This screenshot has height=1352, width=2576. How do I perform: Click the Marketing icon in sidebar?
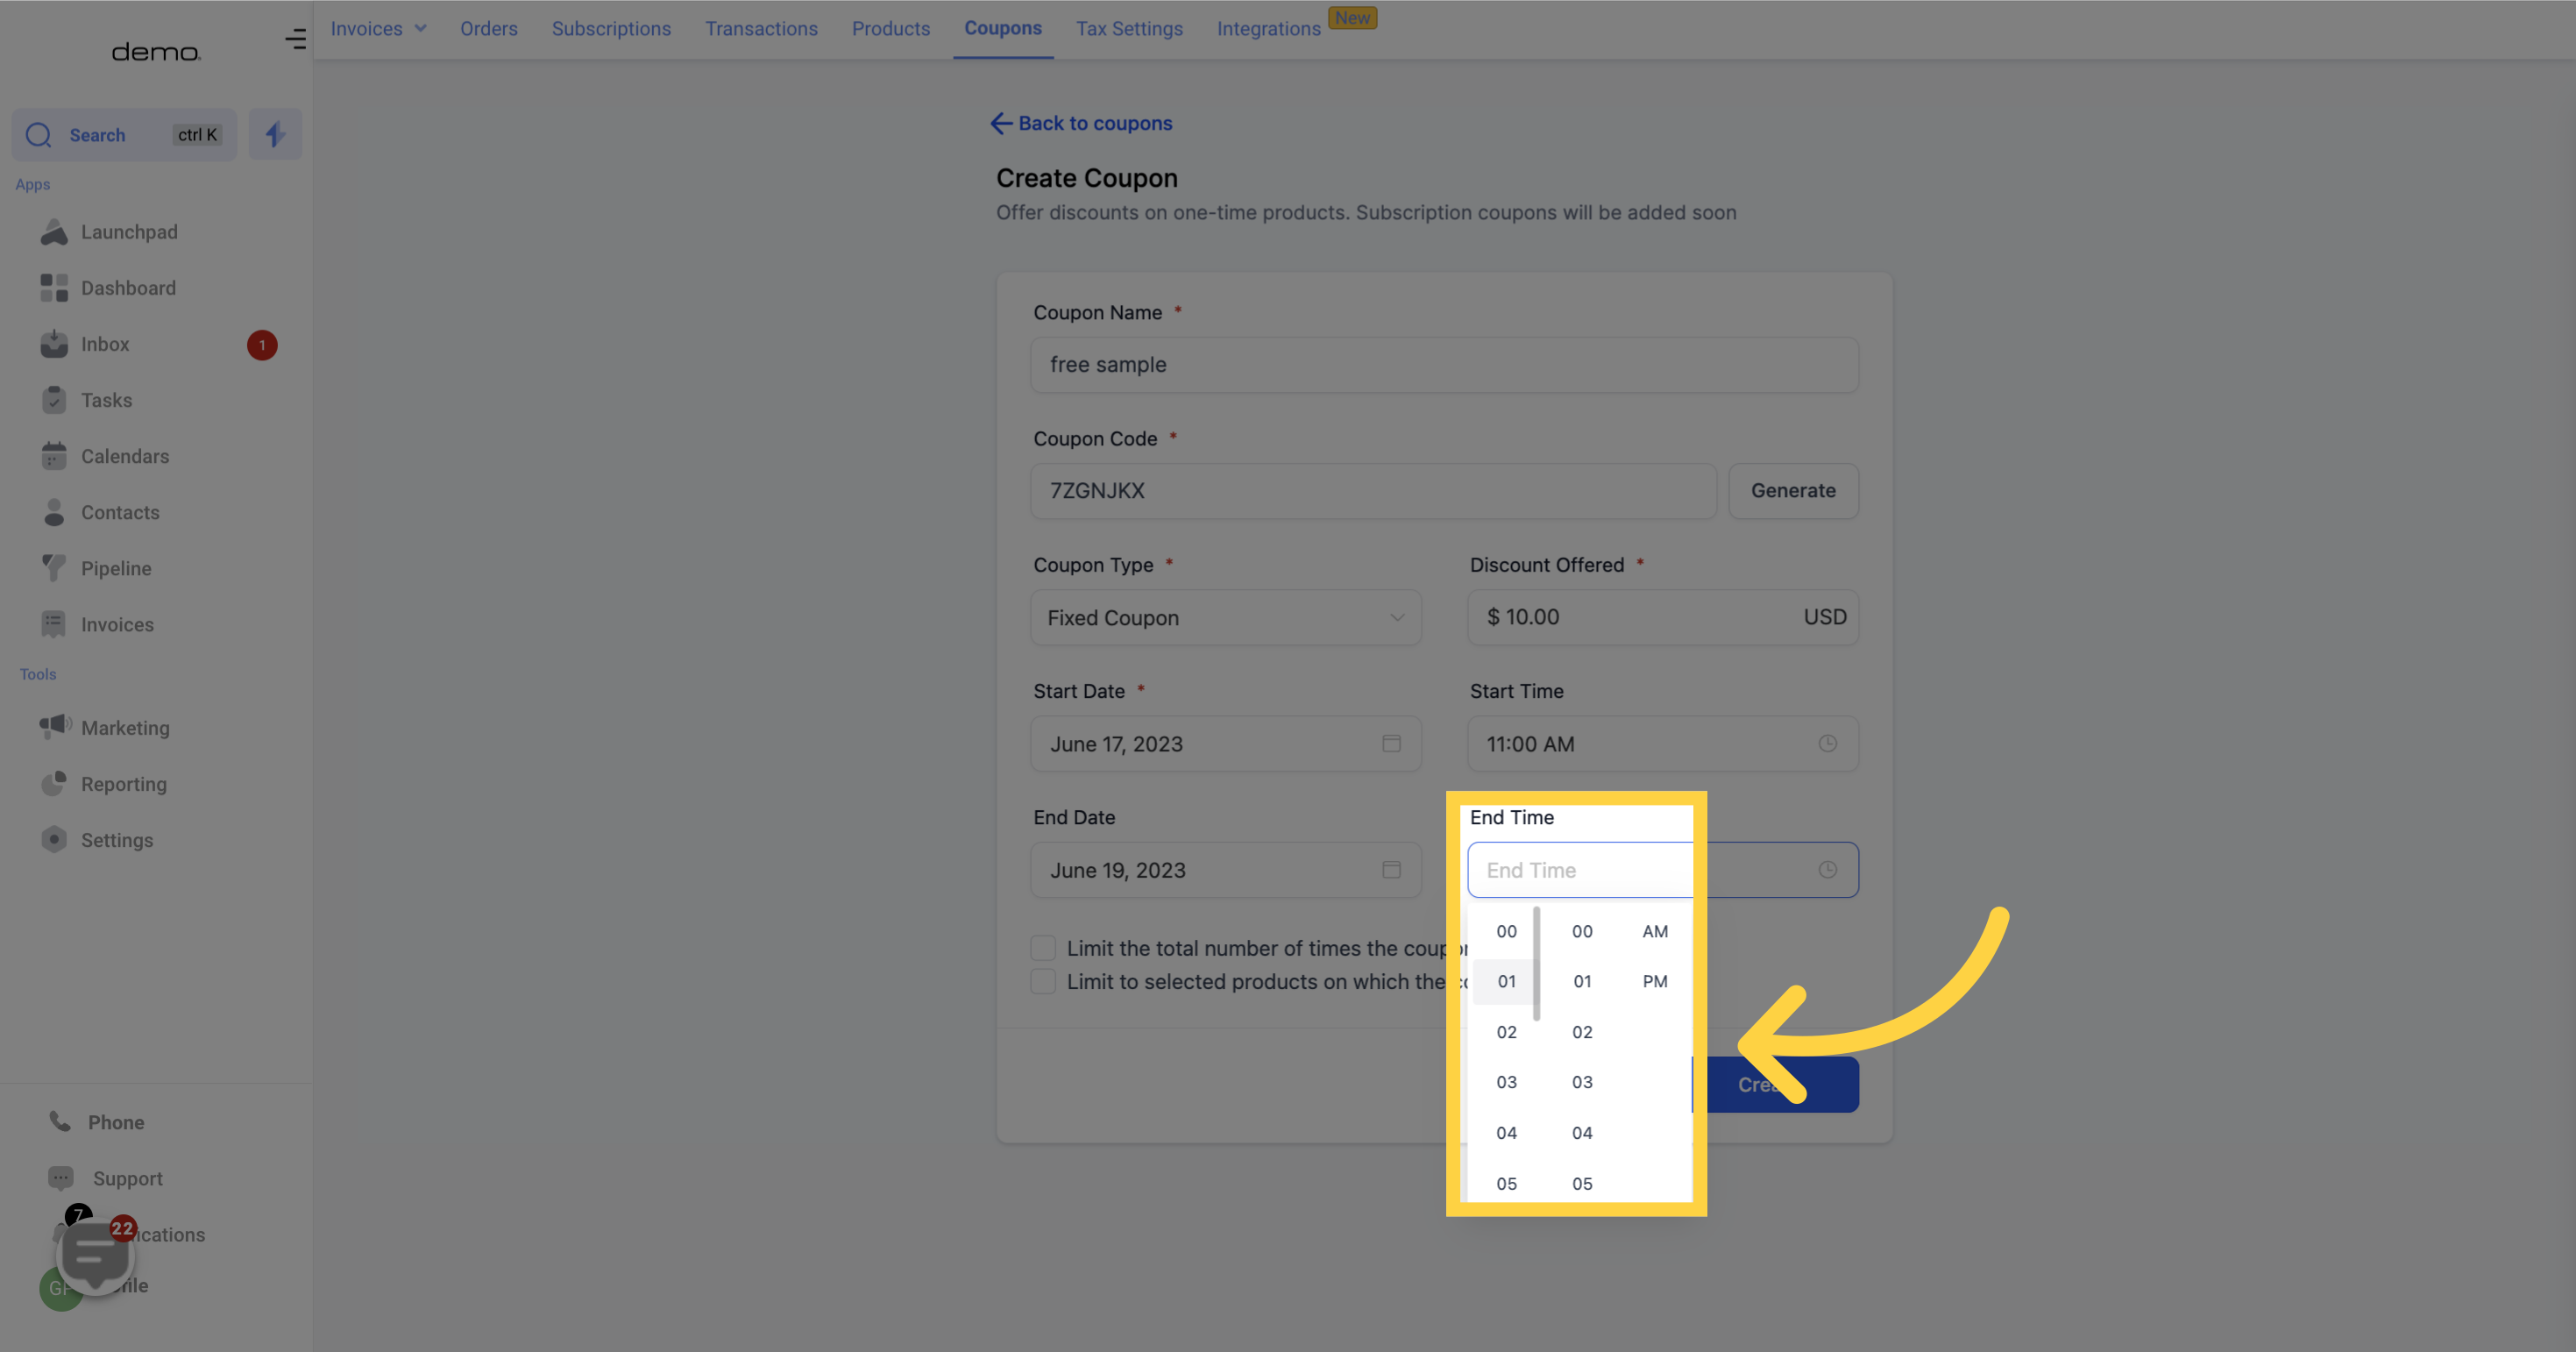click(53, 726)
